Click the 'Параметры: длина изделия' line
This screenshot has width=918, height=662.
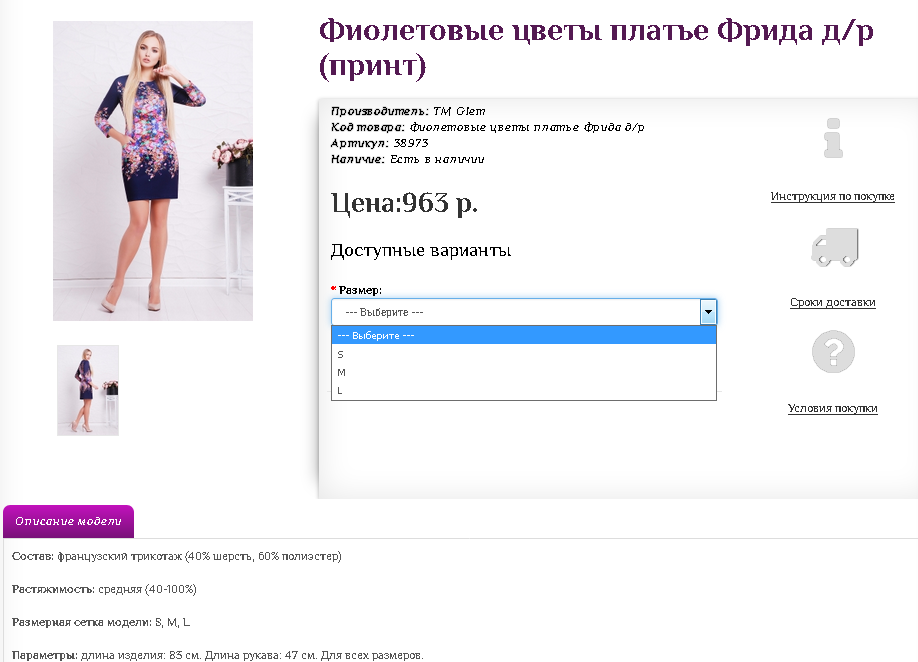coord(217,655)
